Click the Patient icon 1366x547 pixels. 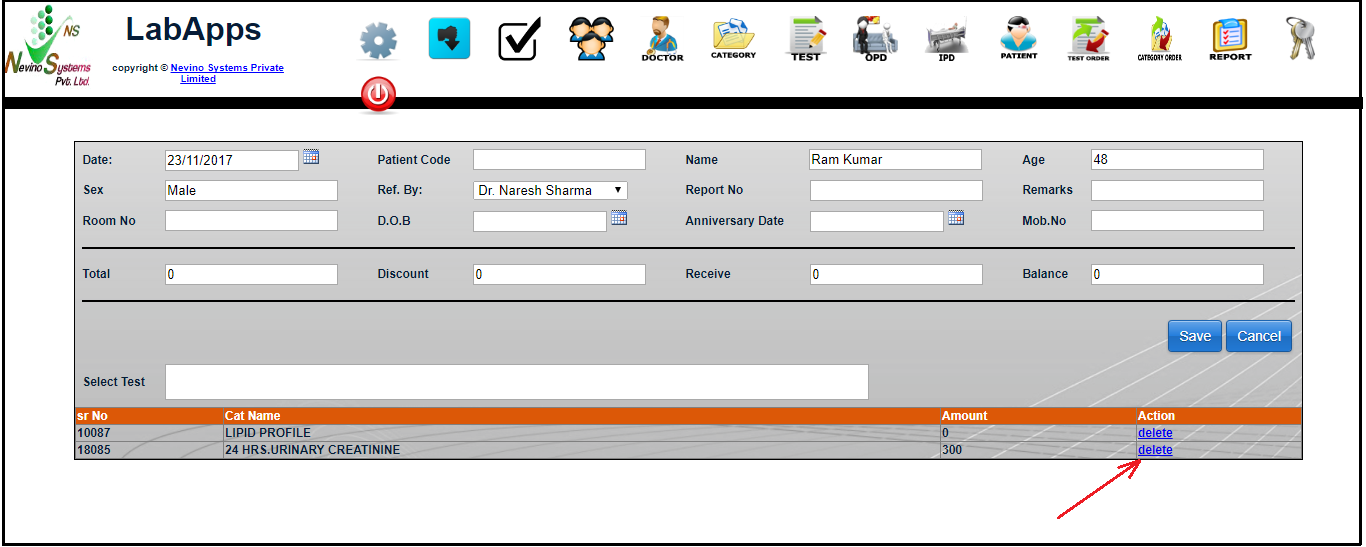(x=1018, y=39)
